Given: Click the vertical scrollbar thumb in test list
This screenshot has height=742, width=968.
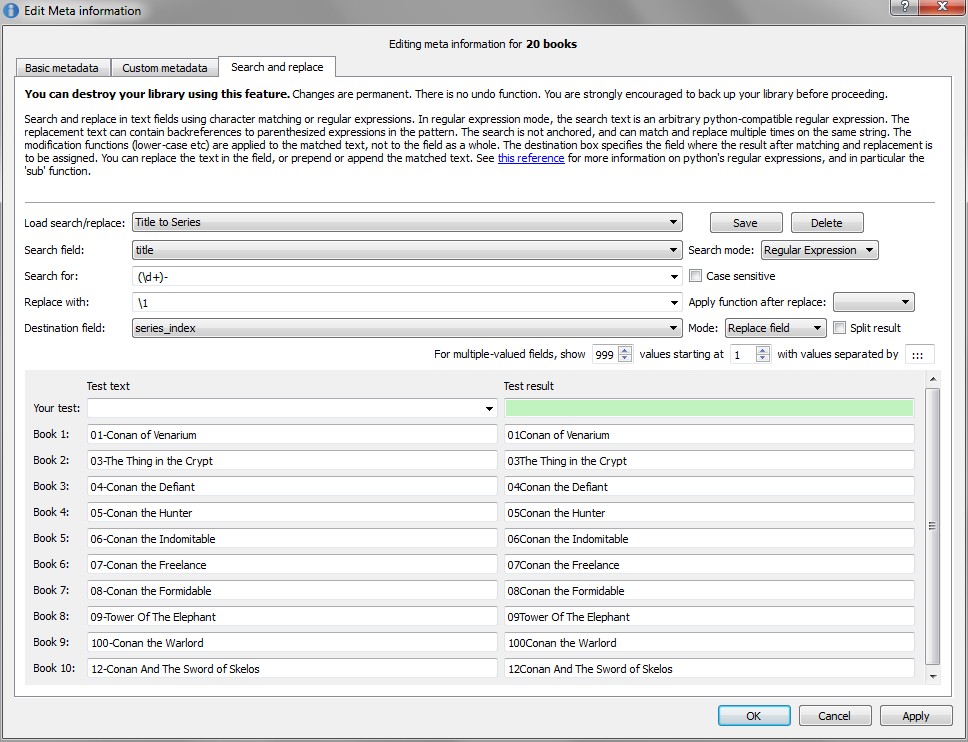Looking at the screenshot, I should [x=932, y=526].
